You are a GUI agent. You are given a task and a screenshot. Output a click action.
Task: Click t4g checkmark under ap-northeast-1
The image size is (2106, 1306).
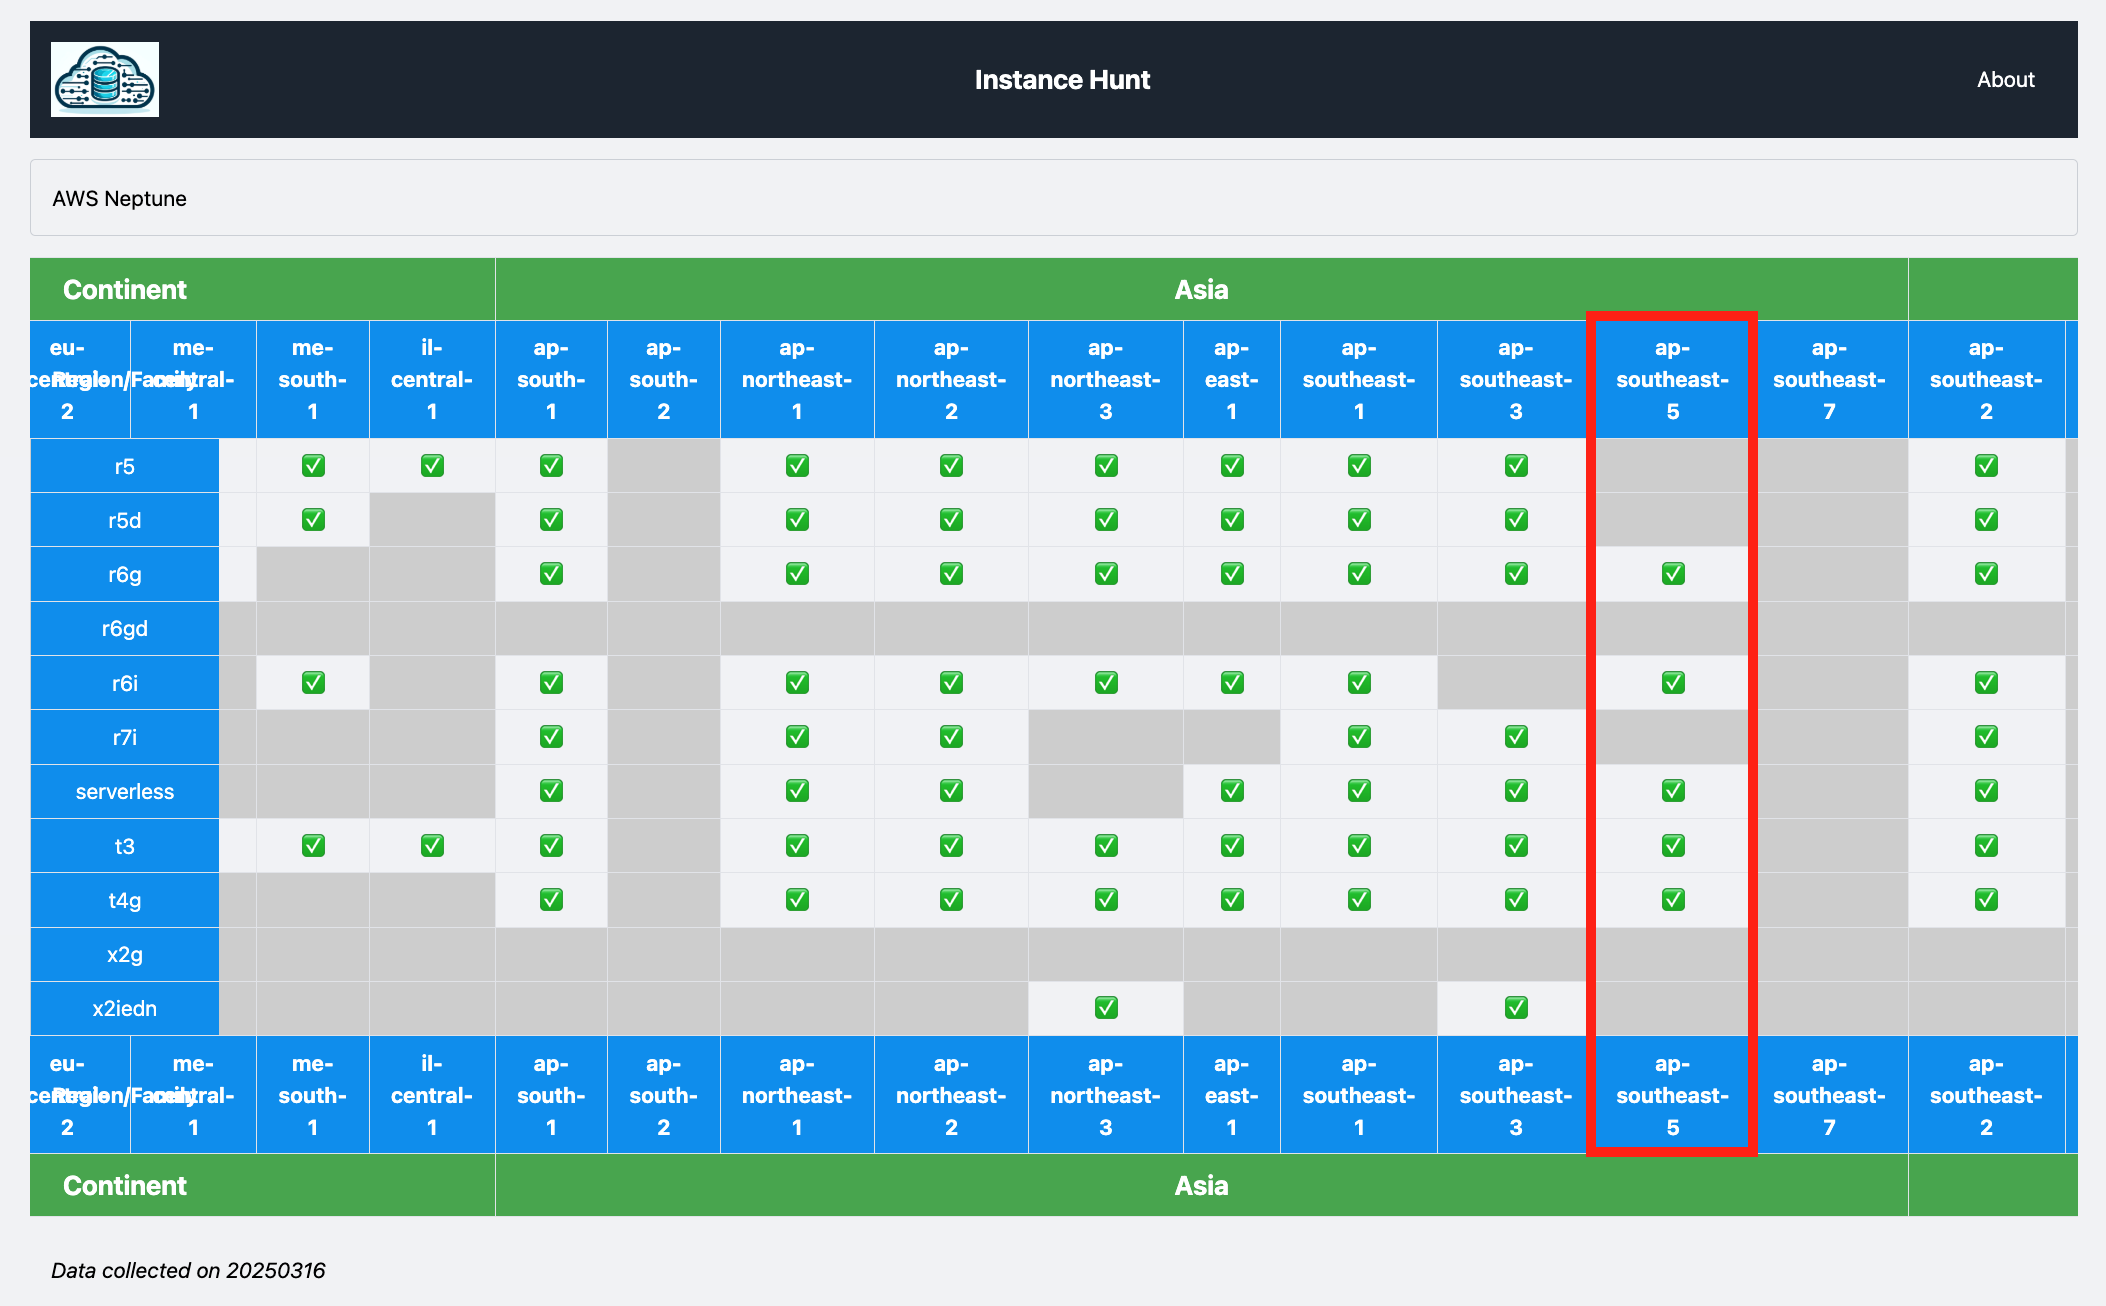(797, 900)
